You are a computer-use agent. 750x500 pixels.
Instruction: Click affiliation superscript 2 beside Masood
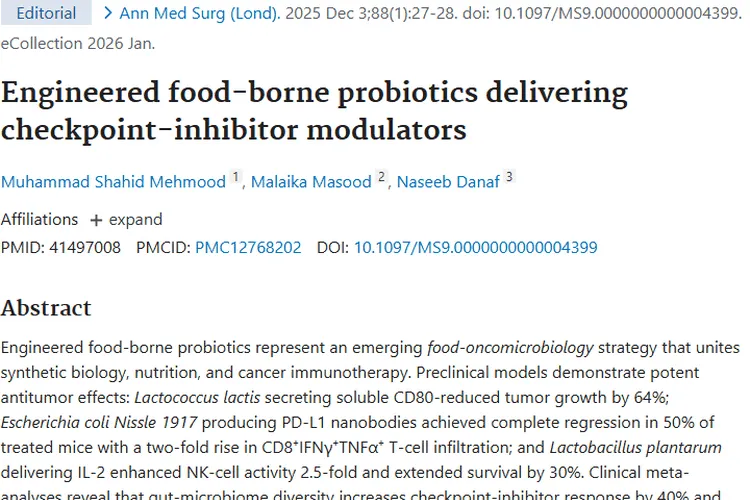381,177
